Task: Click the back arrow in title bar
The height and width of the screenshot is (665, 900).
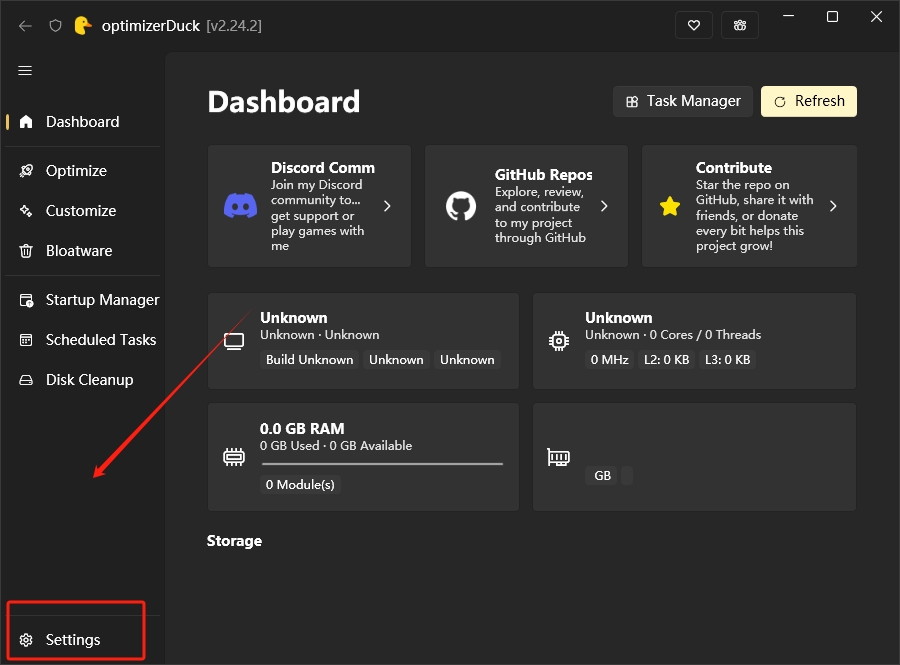Action: pos(25,26)
